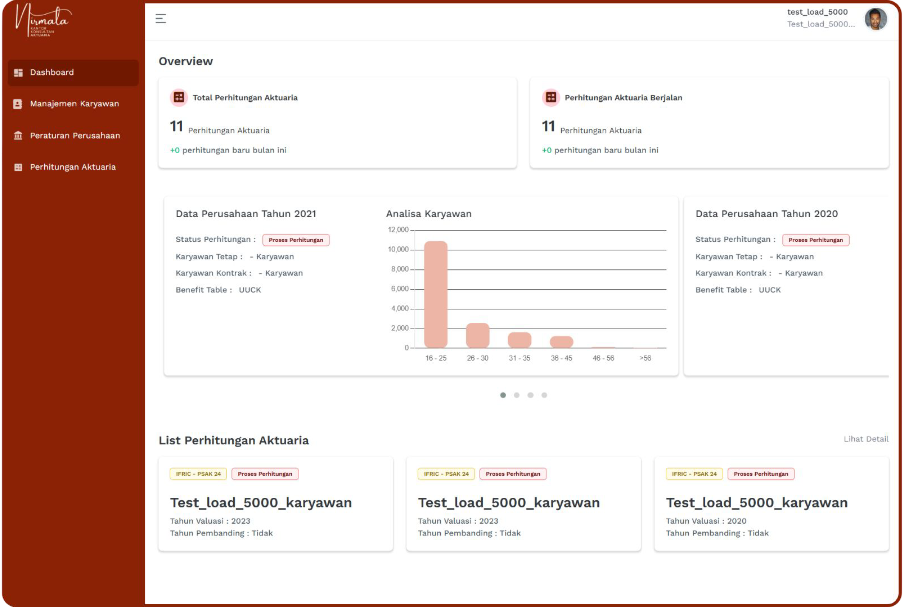Image resolution: width=903 pixels, height=607 pixels.
Task: Click the Manajemen Karyawan person icon
Action: coord(18,104)
